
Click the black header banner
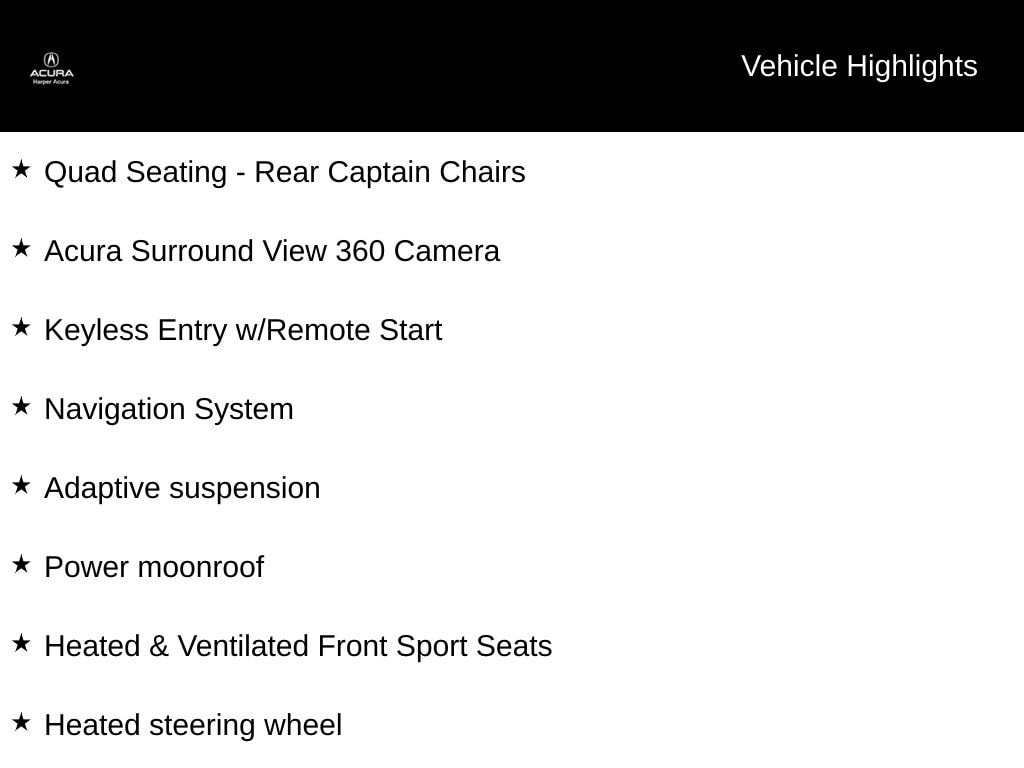(x=512, y=65)
